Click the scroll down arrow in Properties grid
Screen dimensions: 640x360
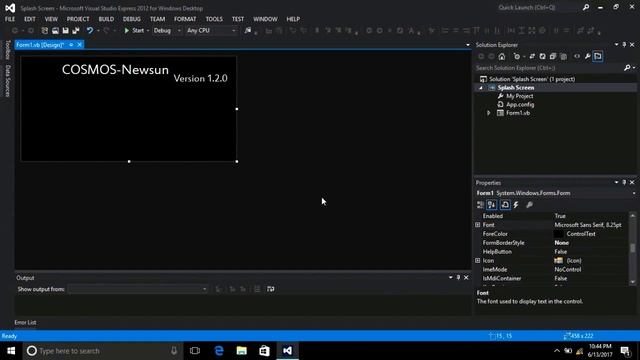point(633,282)
